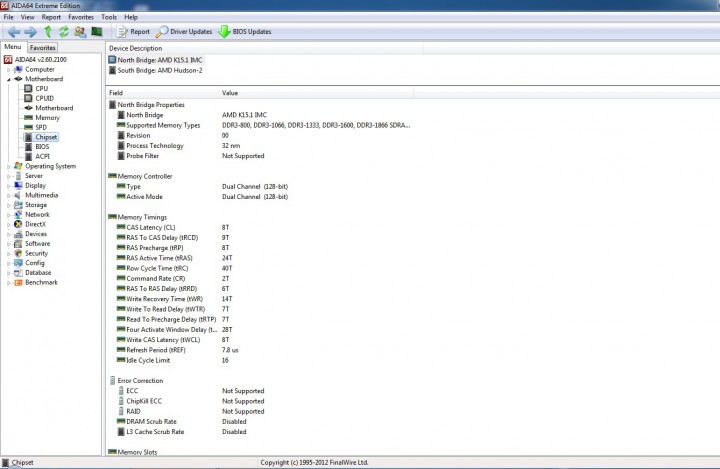The width and height of the screenshot is (720, 469).
Task: Select the Motherboard child item
Action: pyautogui.click(x=54, y=107)
